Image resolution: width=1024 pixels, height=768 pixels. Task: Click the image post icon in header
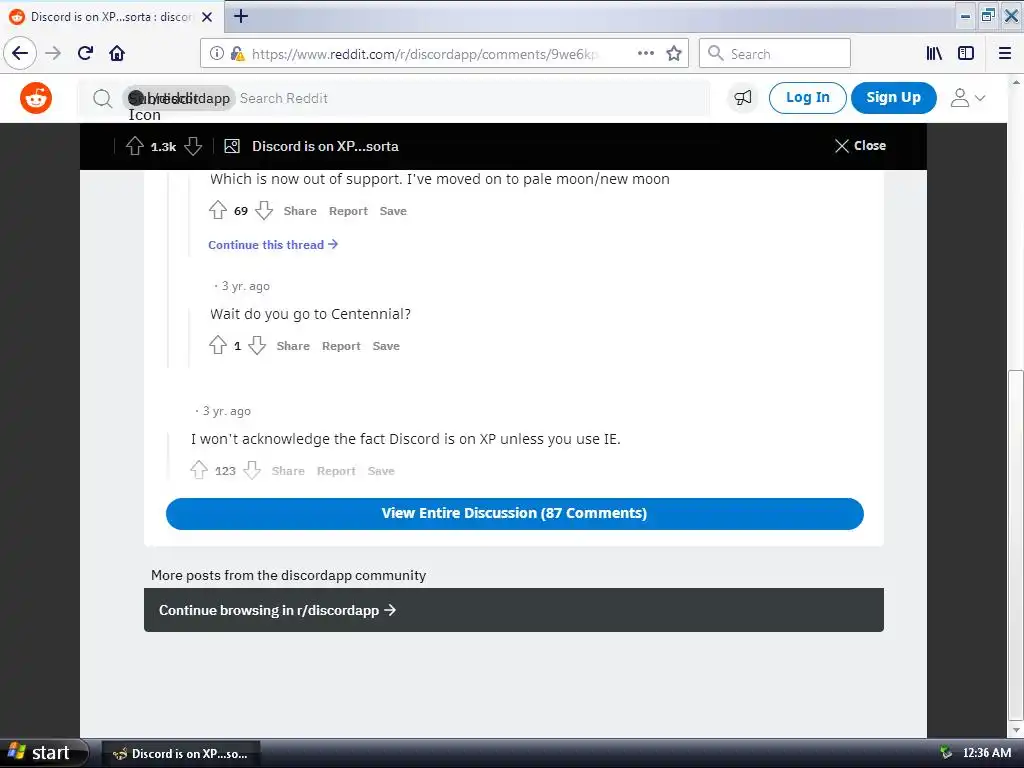(232, 146)
